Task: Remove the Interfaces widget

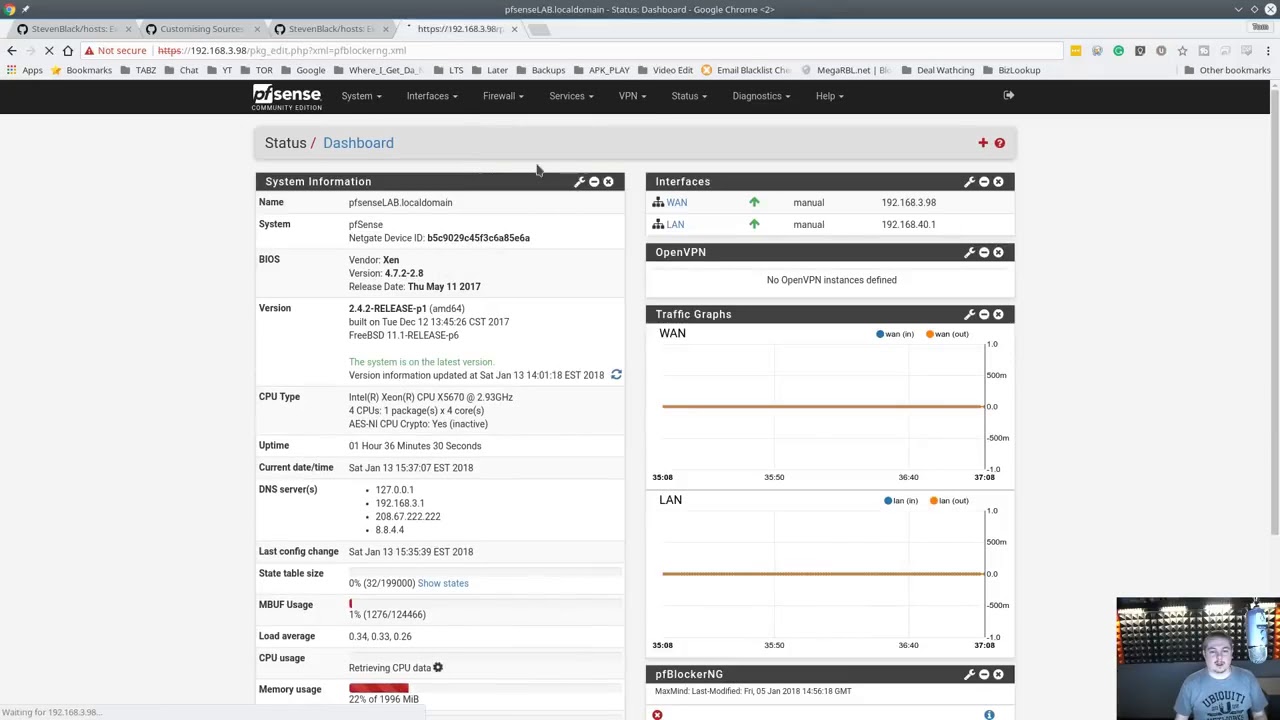Action: [x=998, y=182]
